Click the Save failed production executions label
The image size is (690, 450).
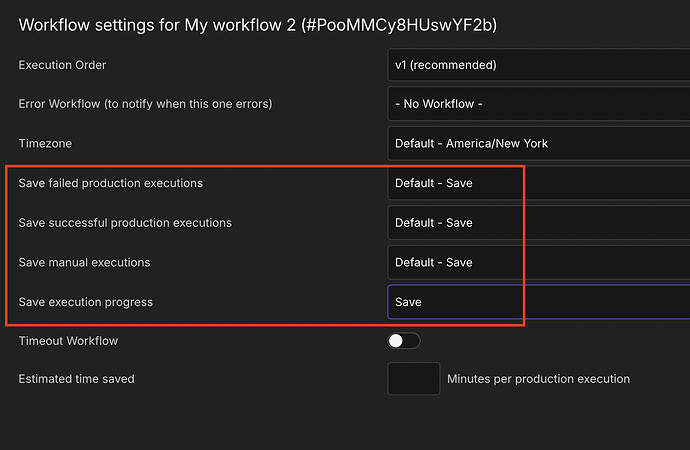tap(111, 183)
